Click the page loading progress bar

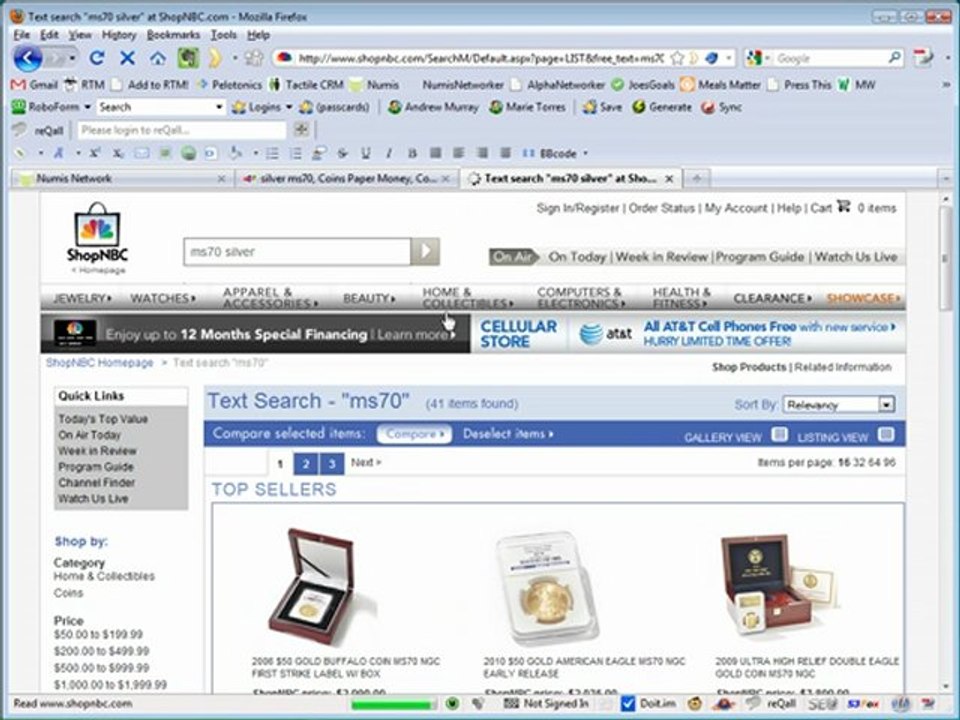pyautogui.click(x=392, y=704)
